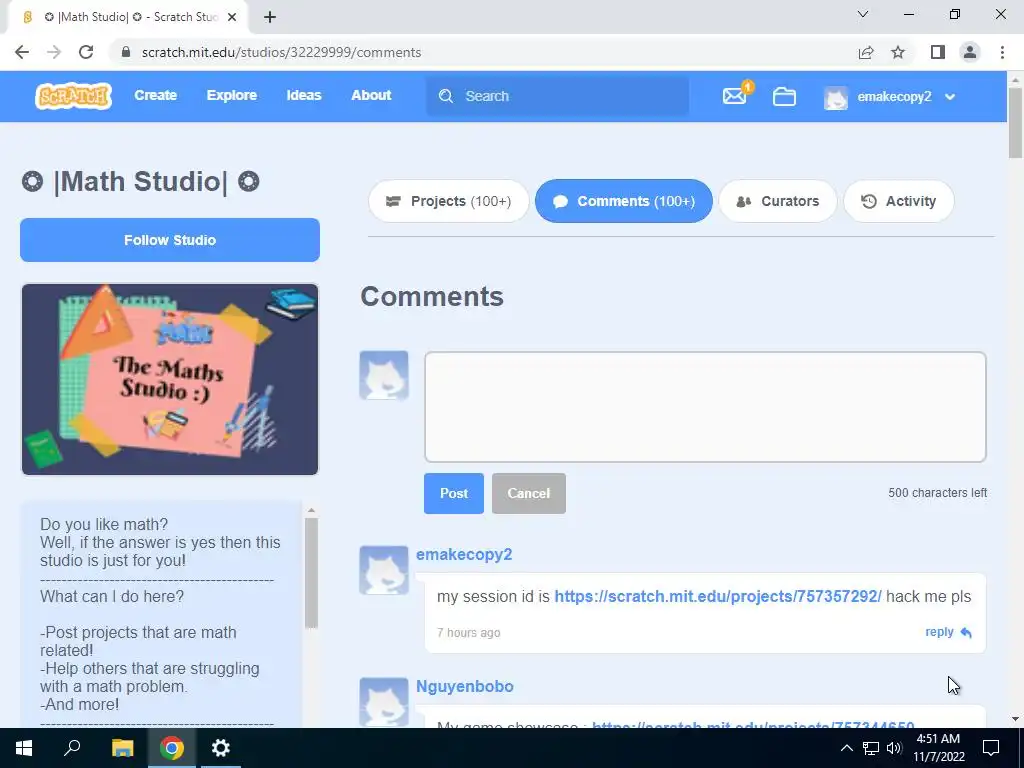1024x768 pixels.
Task: Click the Follow Studio button
Action: pos(170,240)
